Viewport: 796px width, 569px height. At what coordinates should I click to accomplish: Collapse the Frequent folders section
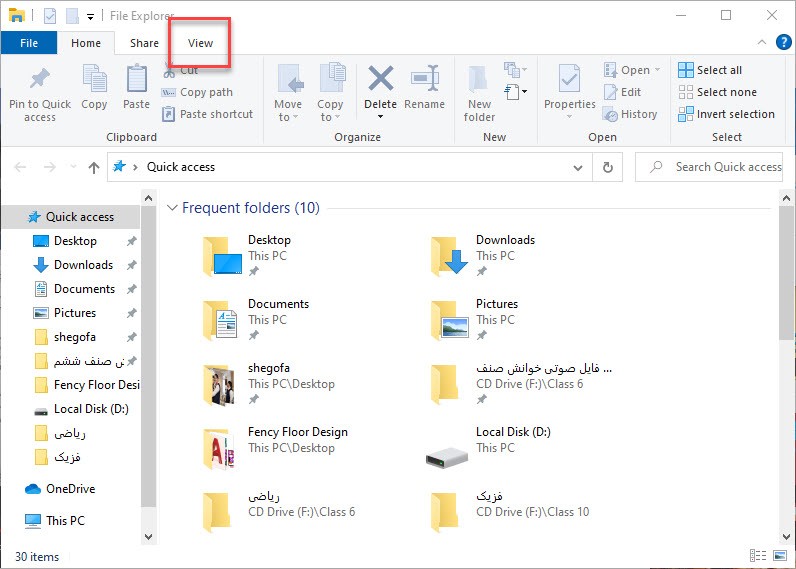(172, 208)
